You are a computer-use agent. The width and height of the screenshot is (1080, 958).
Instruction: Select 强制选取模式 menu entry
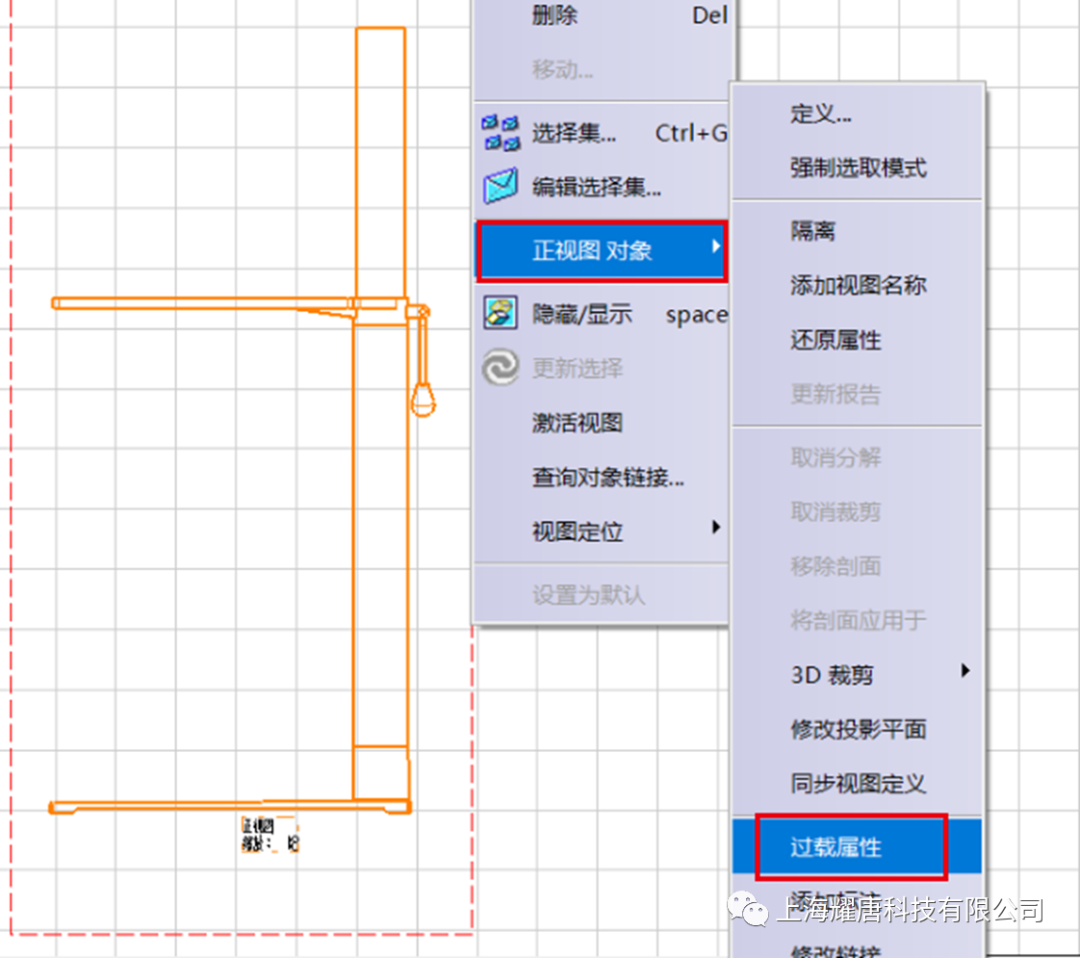click(x=858, y=168)
